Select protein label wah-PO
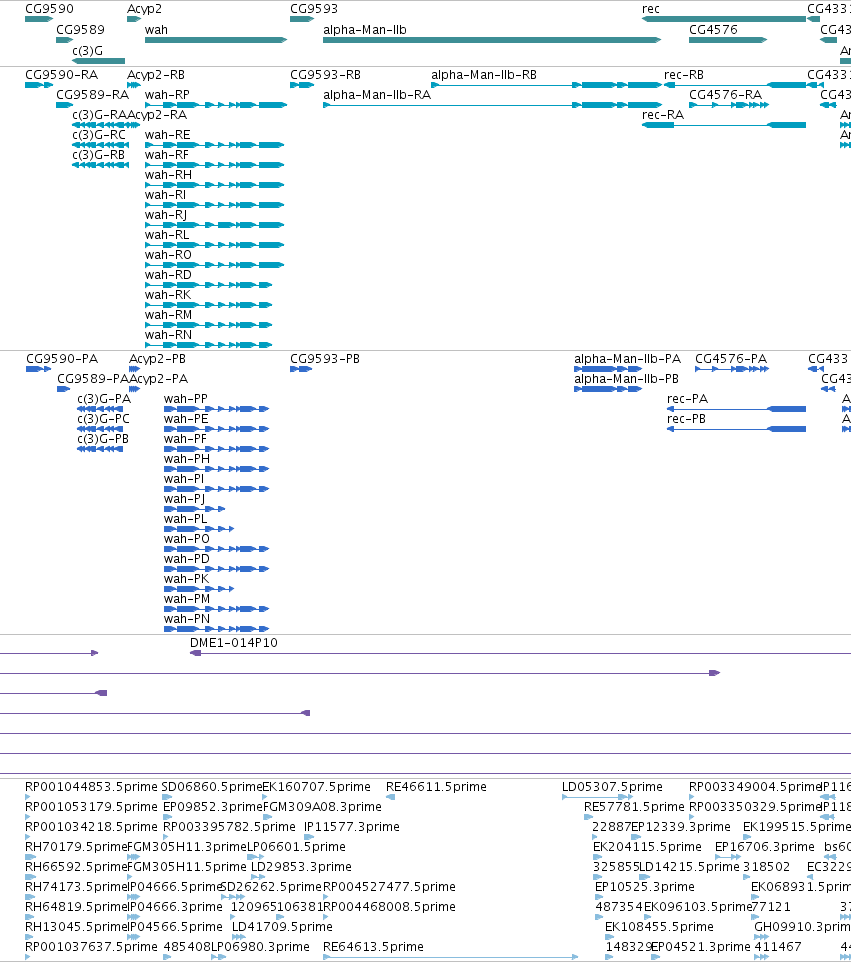 pyautogui.click(x=187, y=539)
